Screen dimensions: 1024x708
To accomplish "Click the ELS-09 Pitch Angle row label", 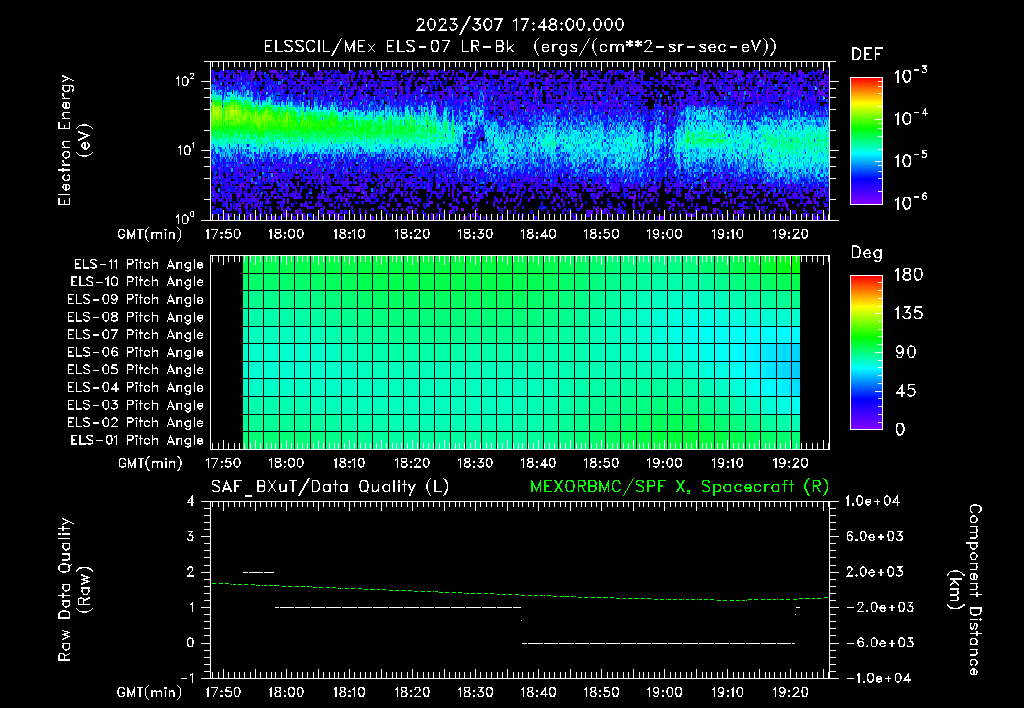I will pos(136,299).
